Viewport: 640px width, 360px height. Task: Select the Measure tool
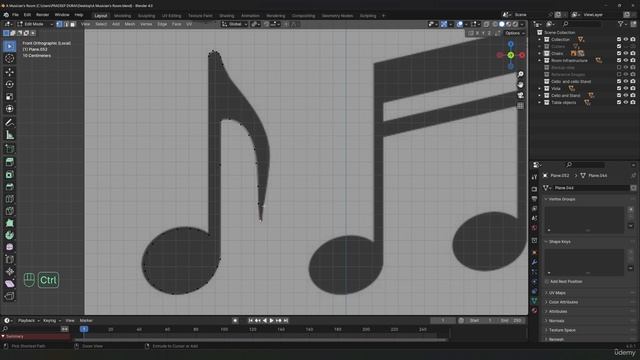(x=9, y=135)
